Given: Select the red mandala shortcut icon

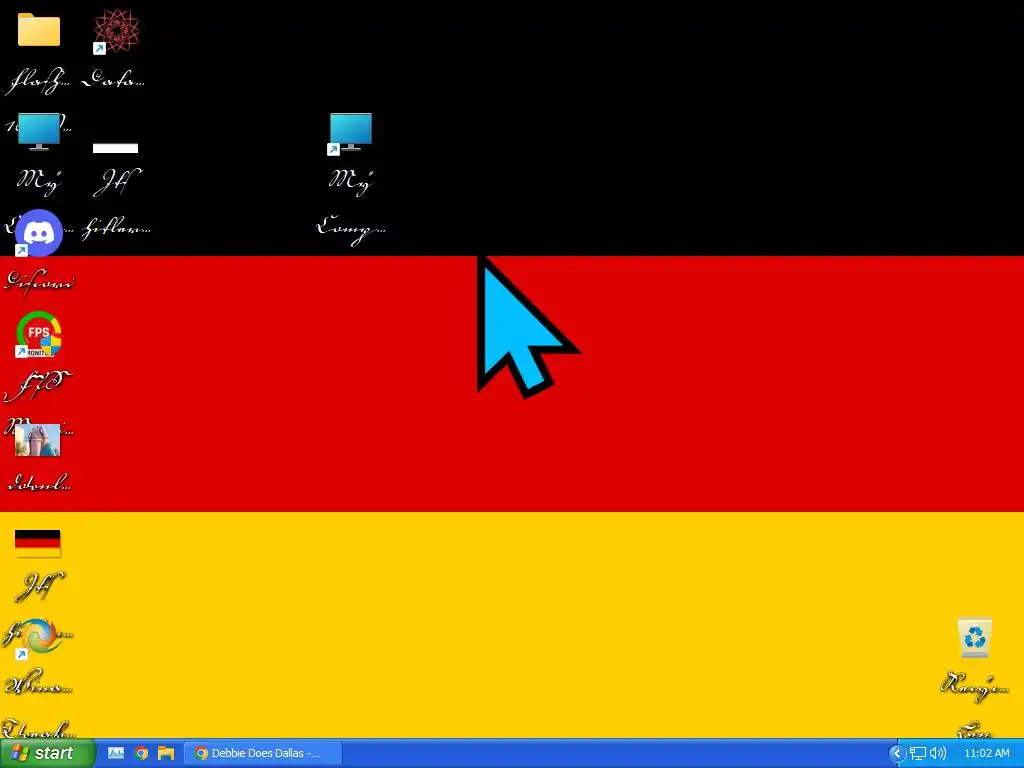Looking at the screenshot, I should pyautogui.click(x=116, y=31).
